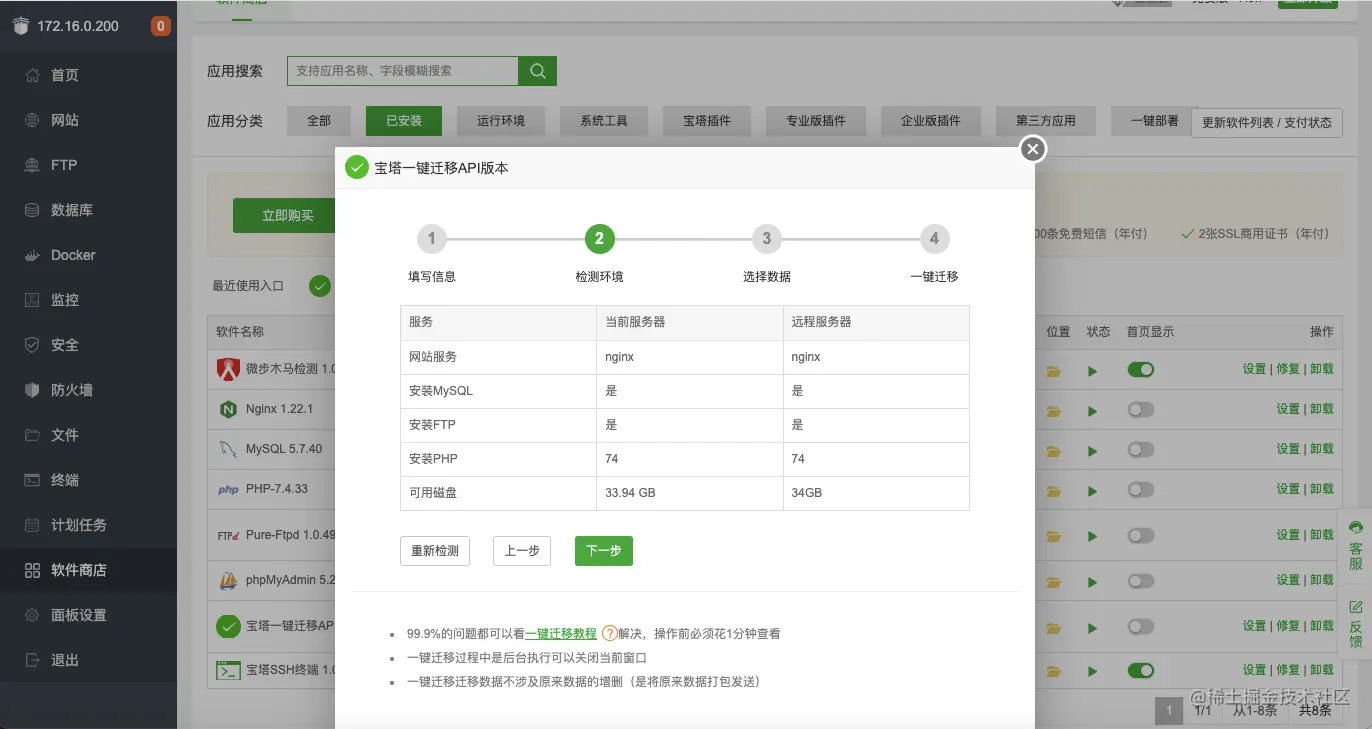Image resolution: width=1372 pixels, height=729 pixels.
Task: Open 防火墙 in the sidebar
Action: 88,390
